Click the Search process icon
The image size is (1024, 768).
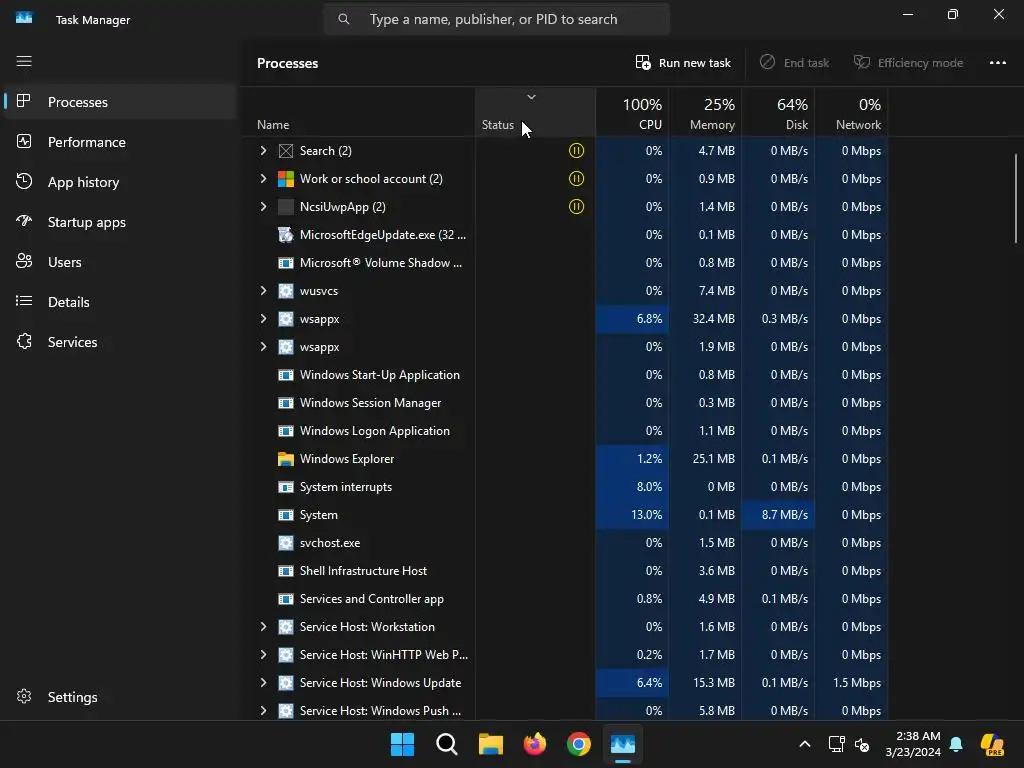[x=285, y=151]
